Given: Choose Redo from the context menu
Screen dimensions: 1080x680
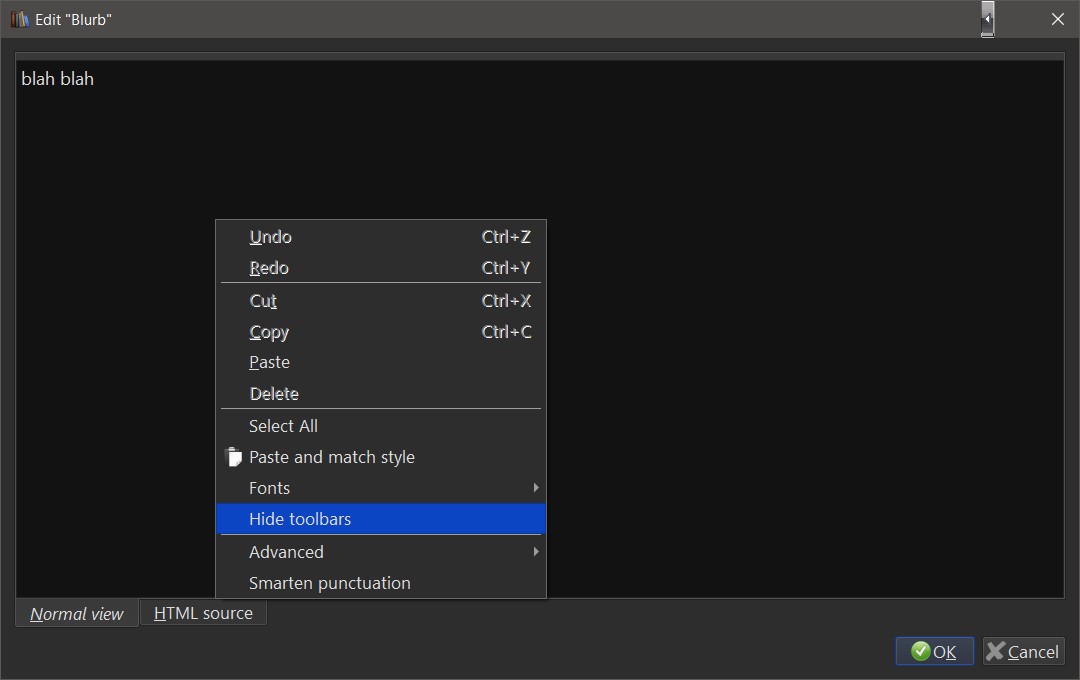Looking at the screenshot, I should click(269, 268).
